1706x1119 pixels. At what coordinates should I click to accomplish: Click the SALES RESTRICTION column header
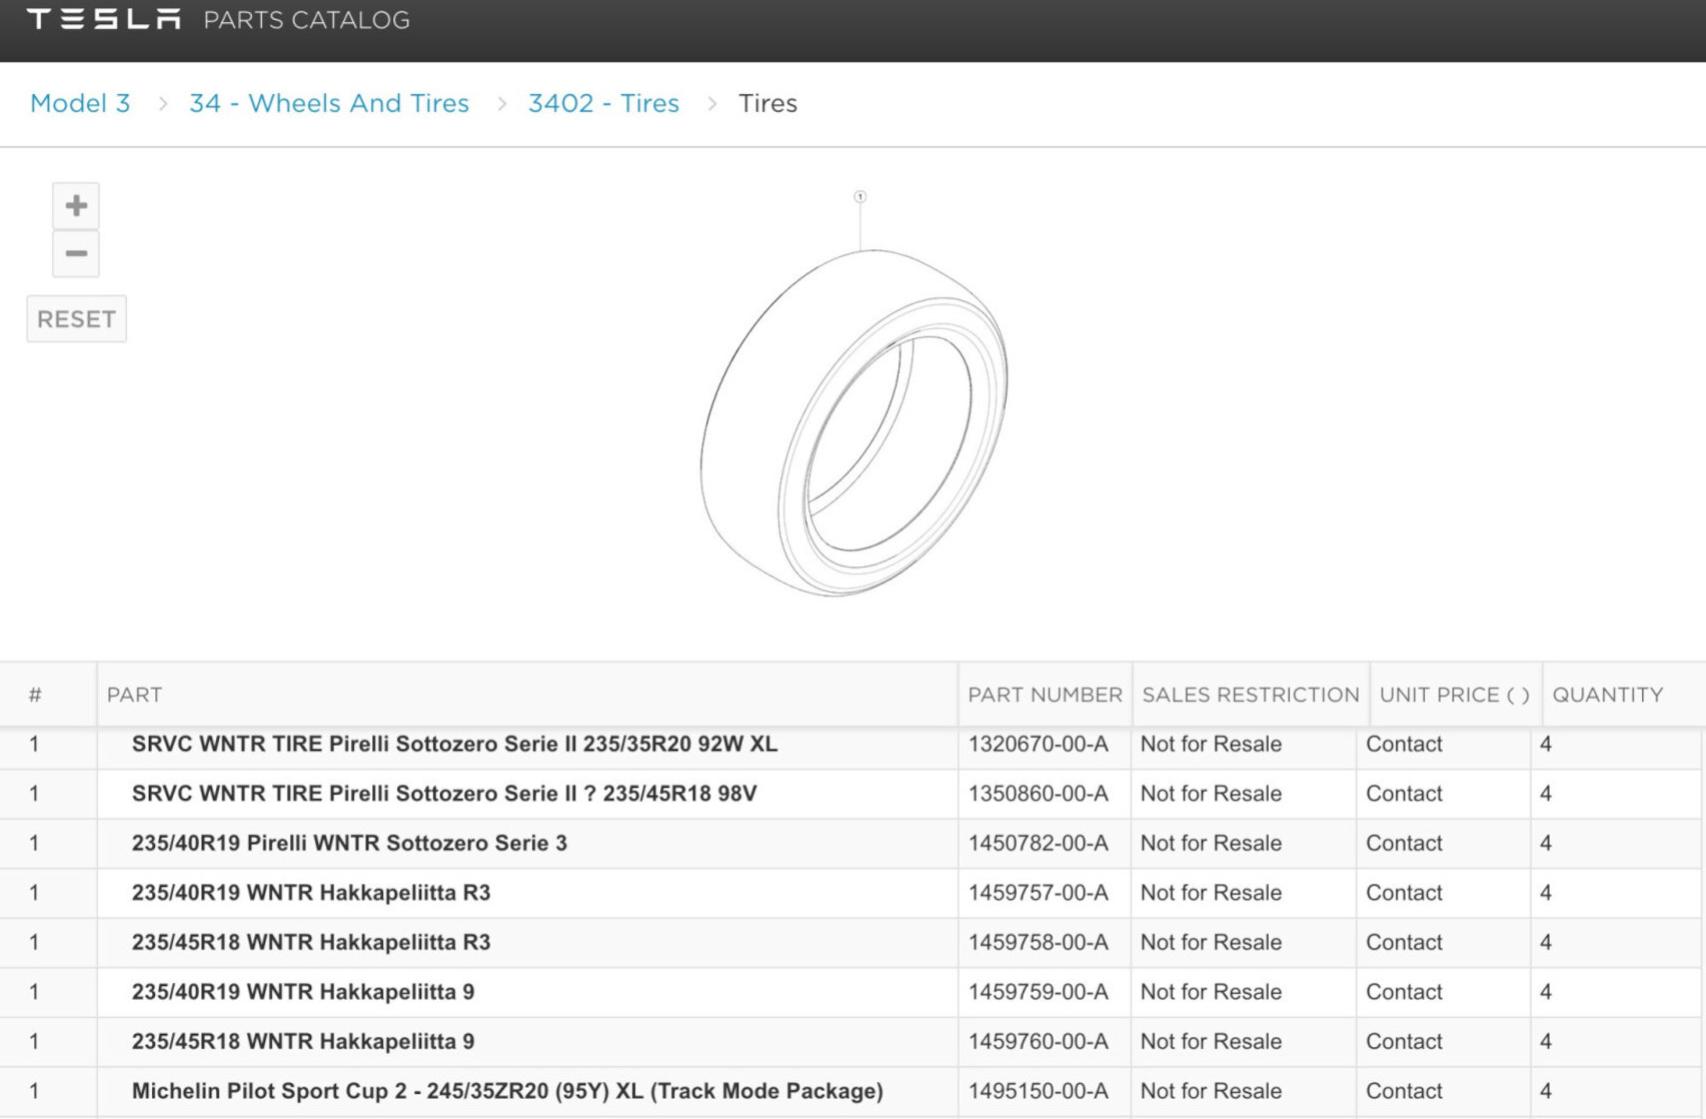click(x=1250, y=695)
